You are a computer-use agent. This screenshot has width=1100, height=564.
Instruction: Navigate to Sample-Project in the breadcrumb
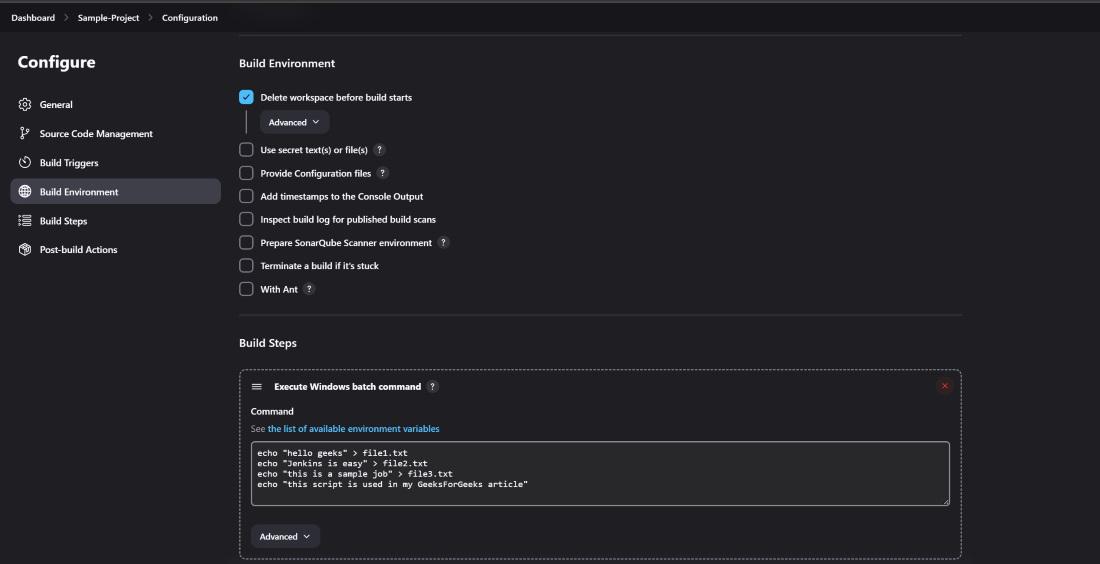[x=108, y=18]
